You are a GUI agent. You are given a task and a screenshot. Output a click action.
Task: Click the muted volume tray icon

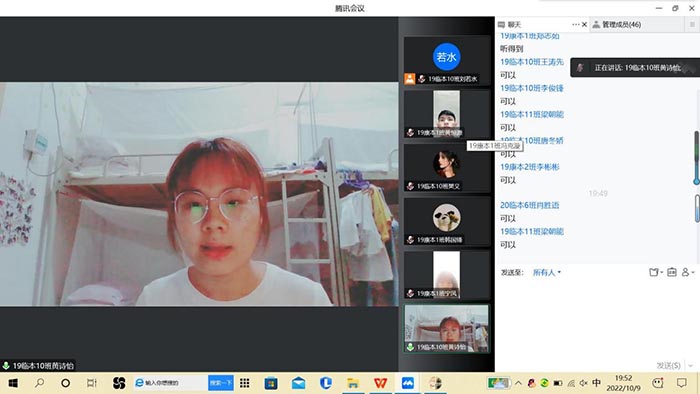[x=583, y=383]
